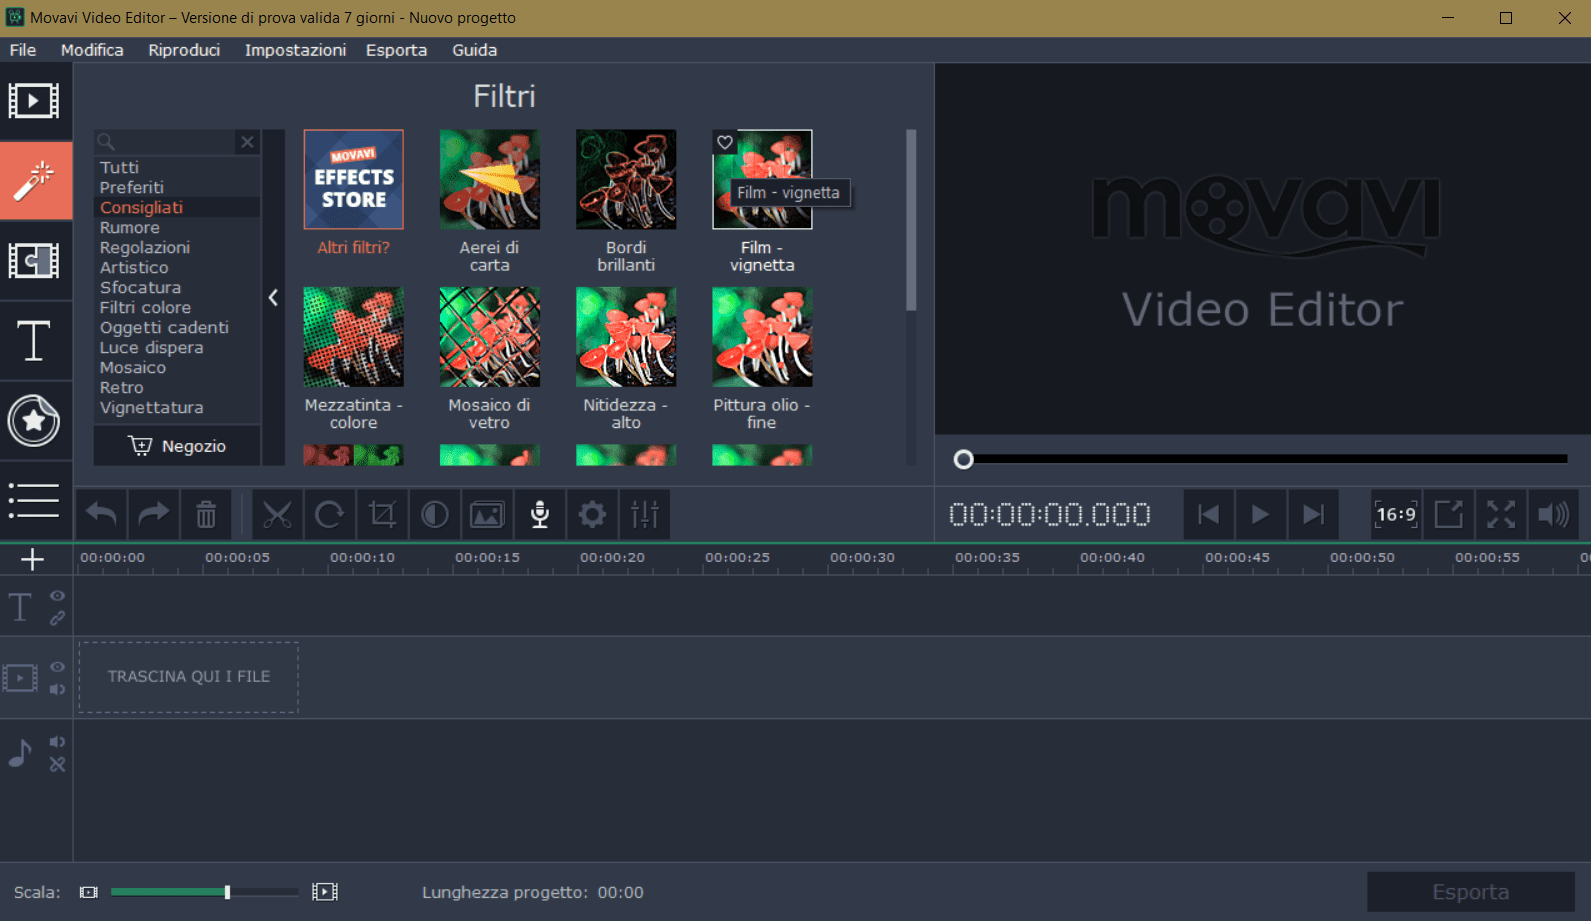Add a new track with plus button
Screen dimensions: 1591x921
(33, 560)
